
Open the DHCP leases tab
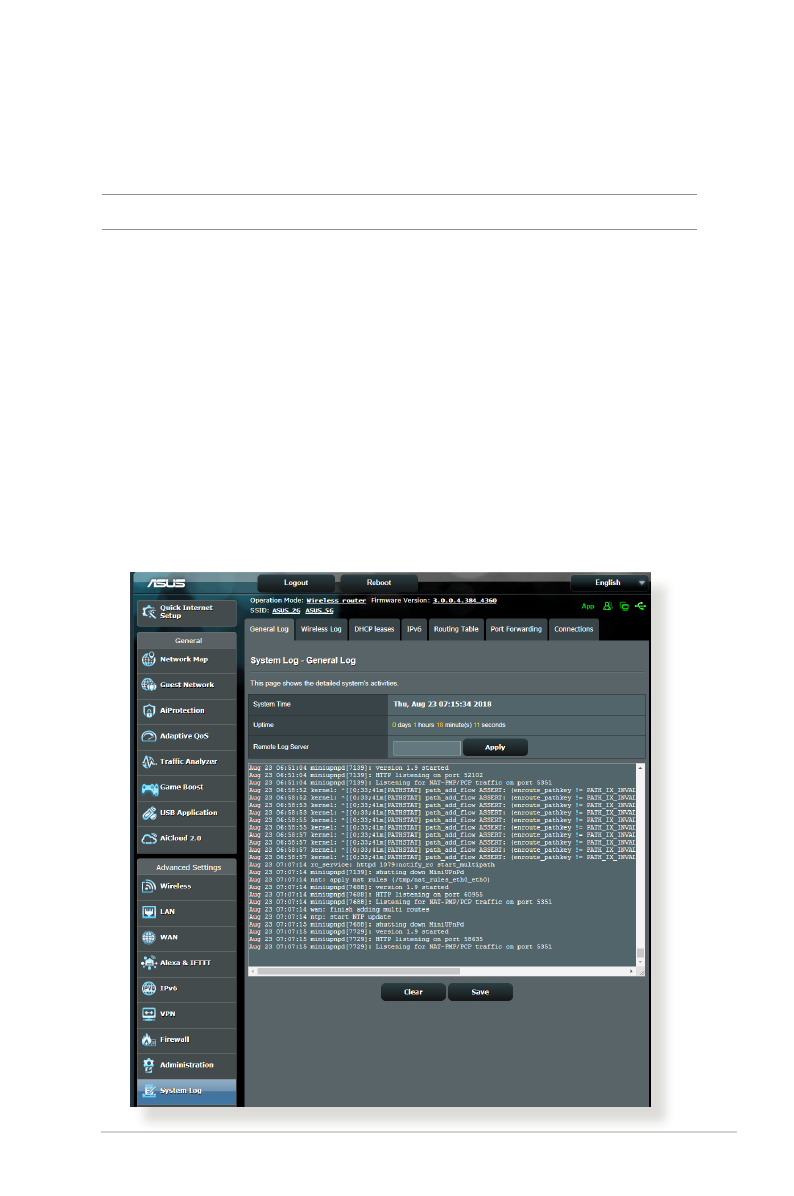375,629
